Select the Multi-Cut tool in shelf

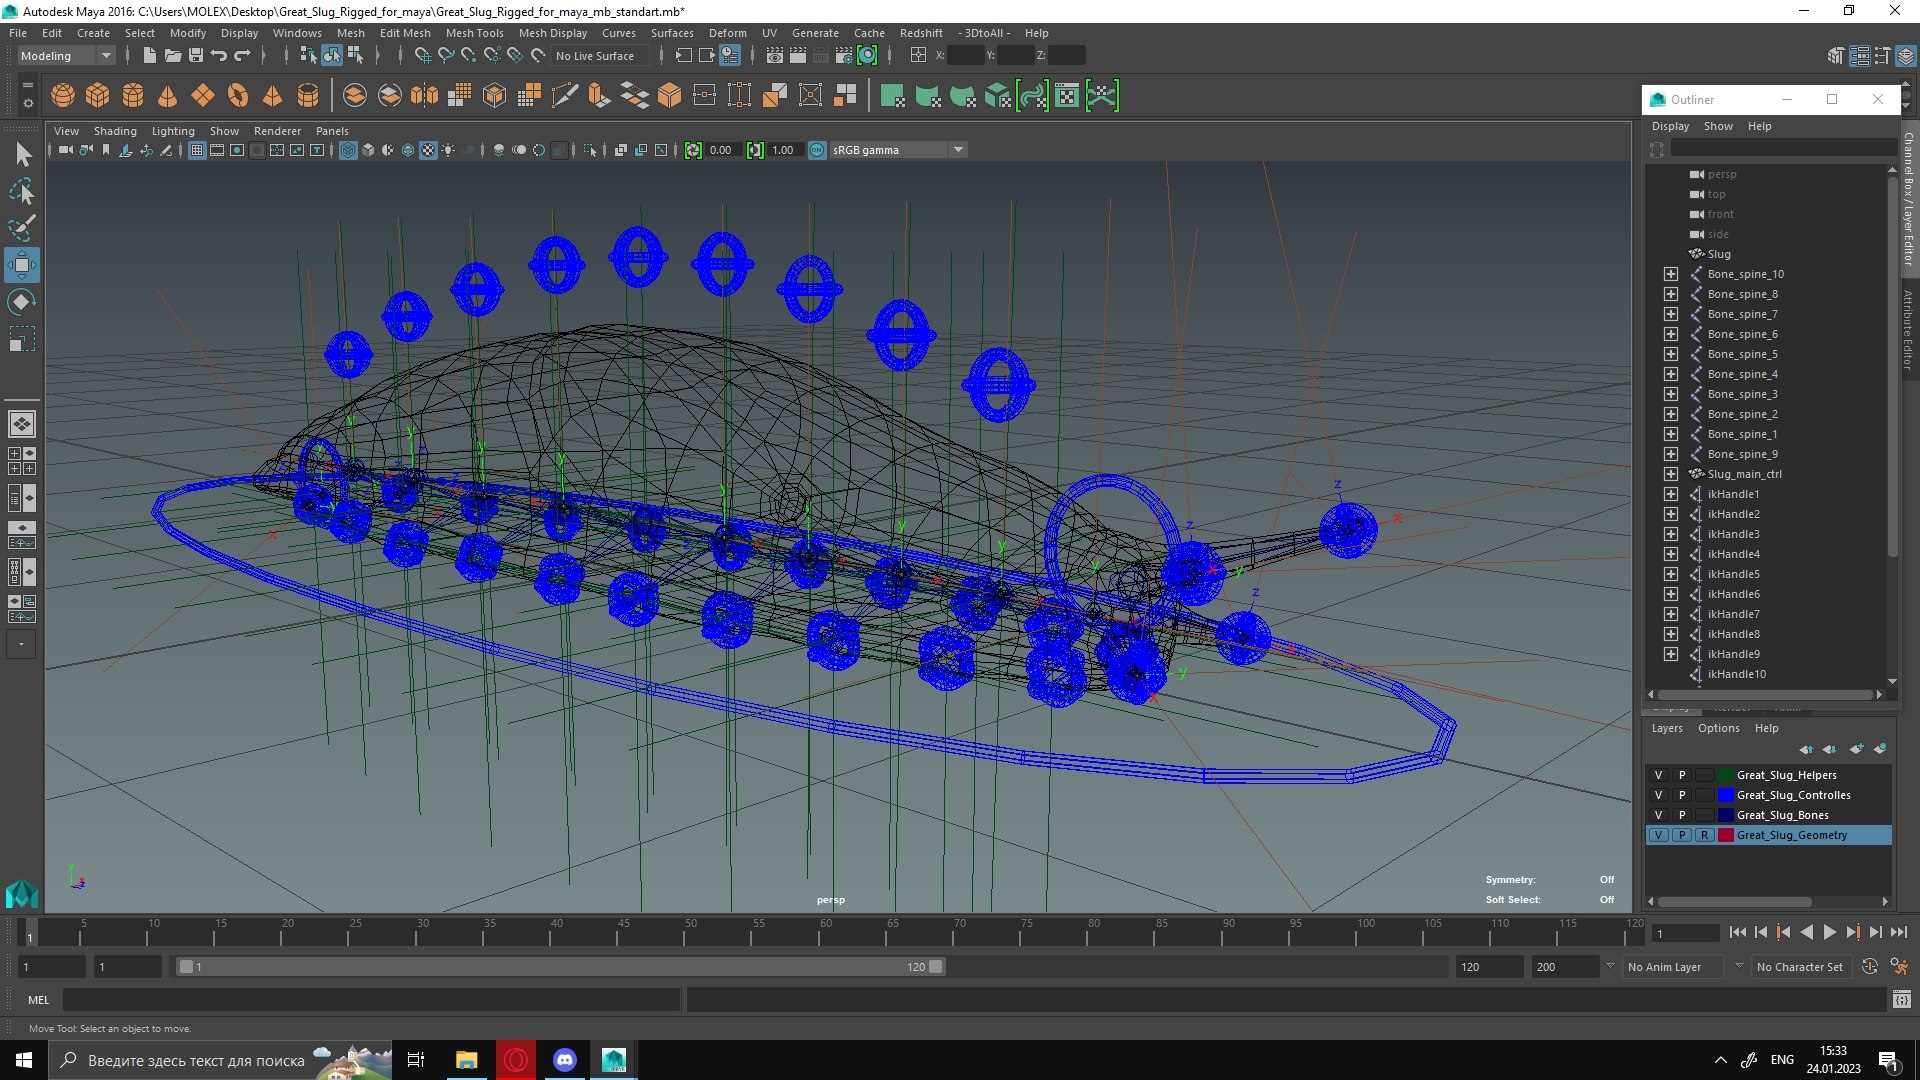point(565,95)
